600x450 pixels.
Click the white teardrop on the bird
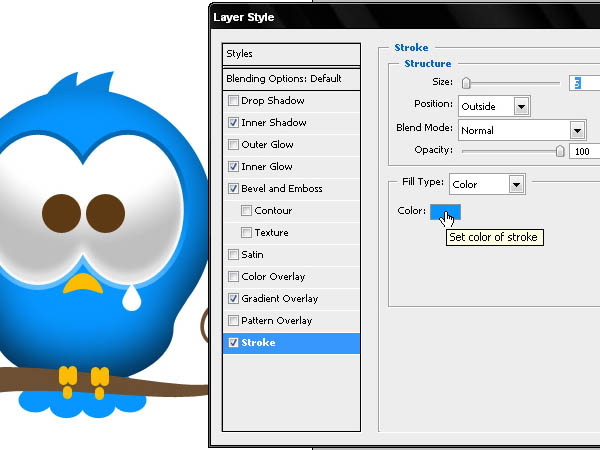[x=132, y=297]
